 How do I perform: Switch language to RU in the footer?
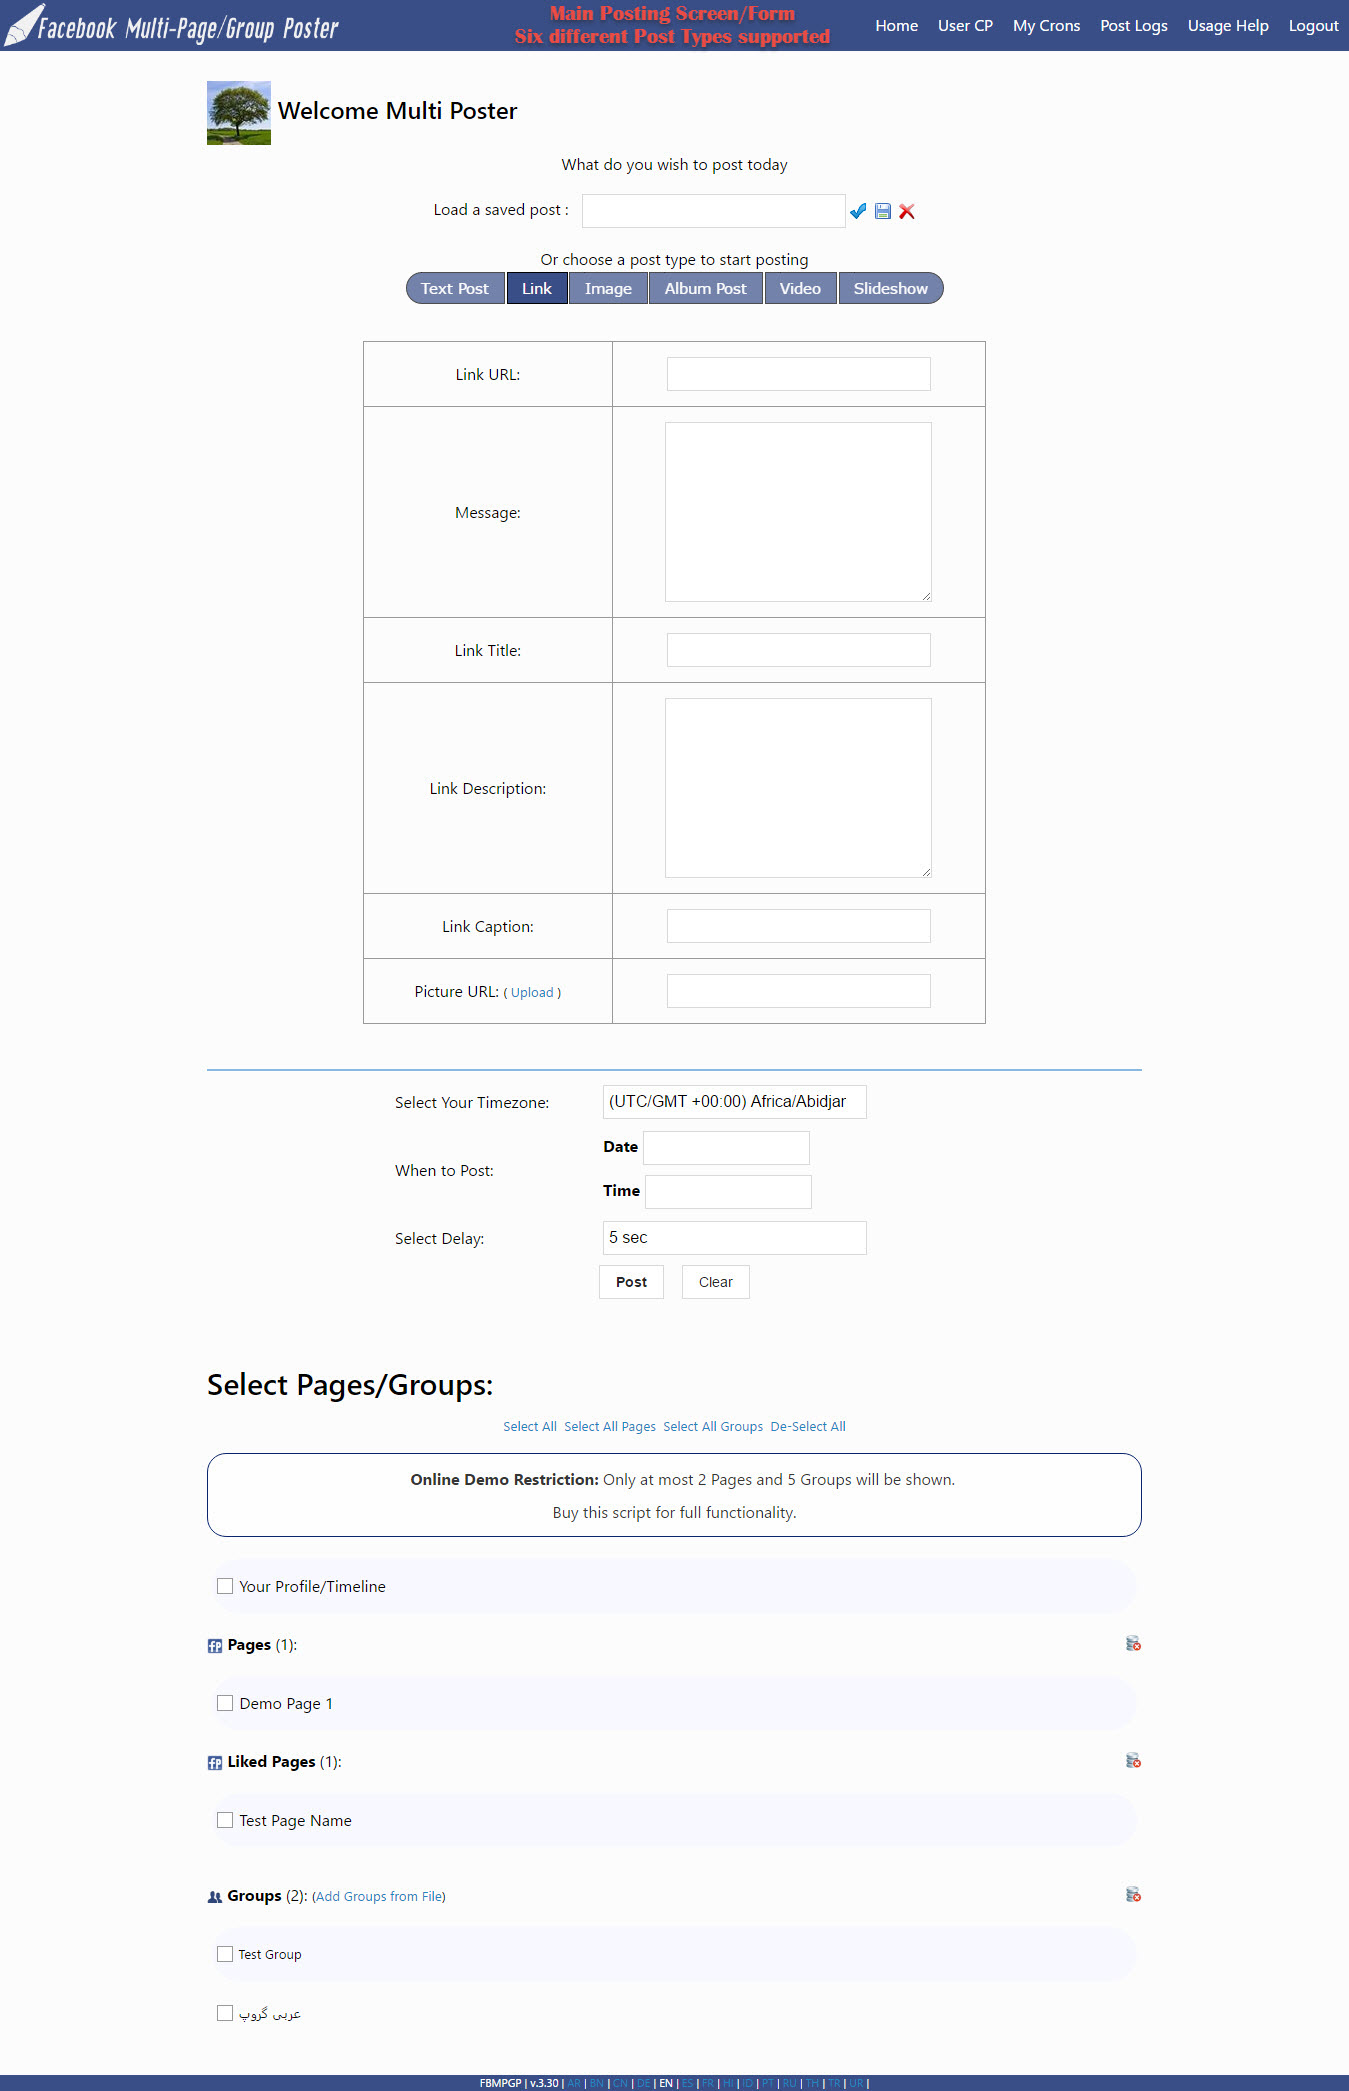click(790, 2083)
